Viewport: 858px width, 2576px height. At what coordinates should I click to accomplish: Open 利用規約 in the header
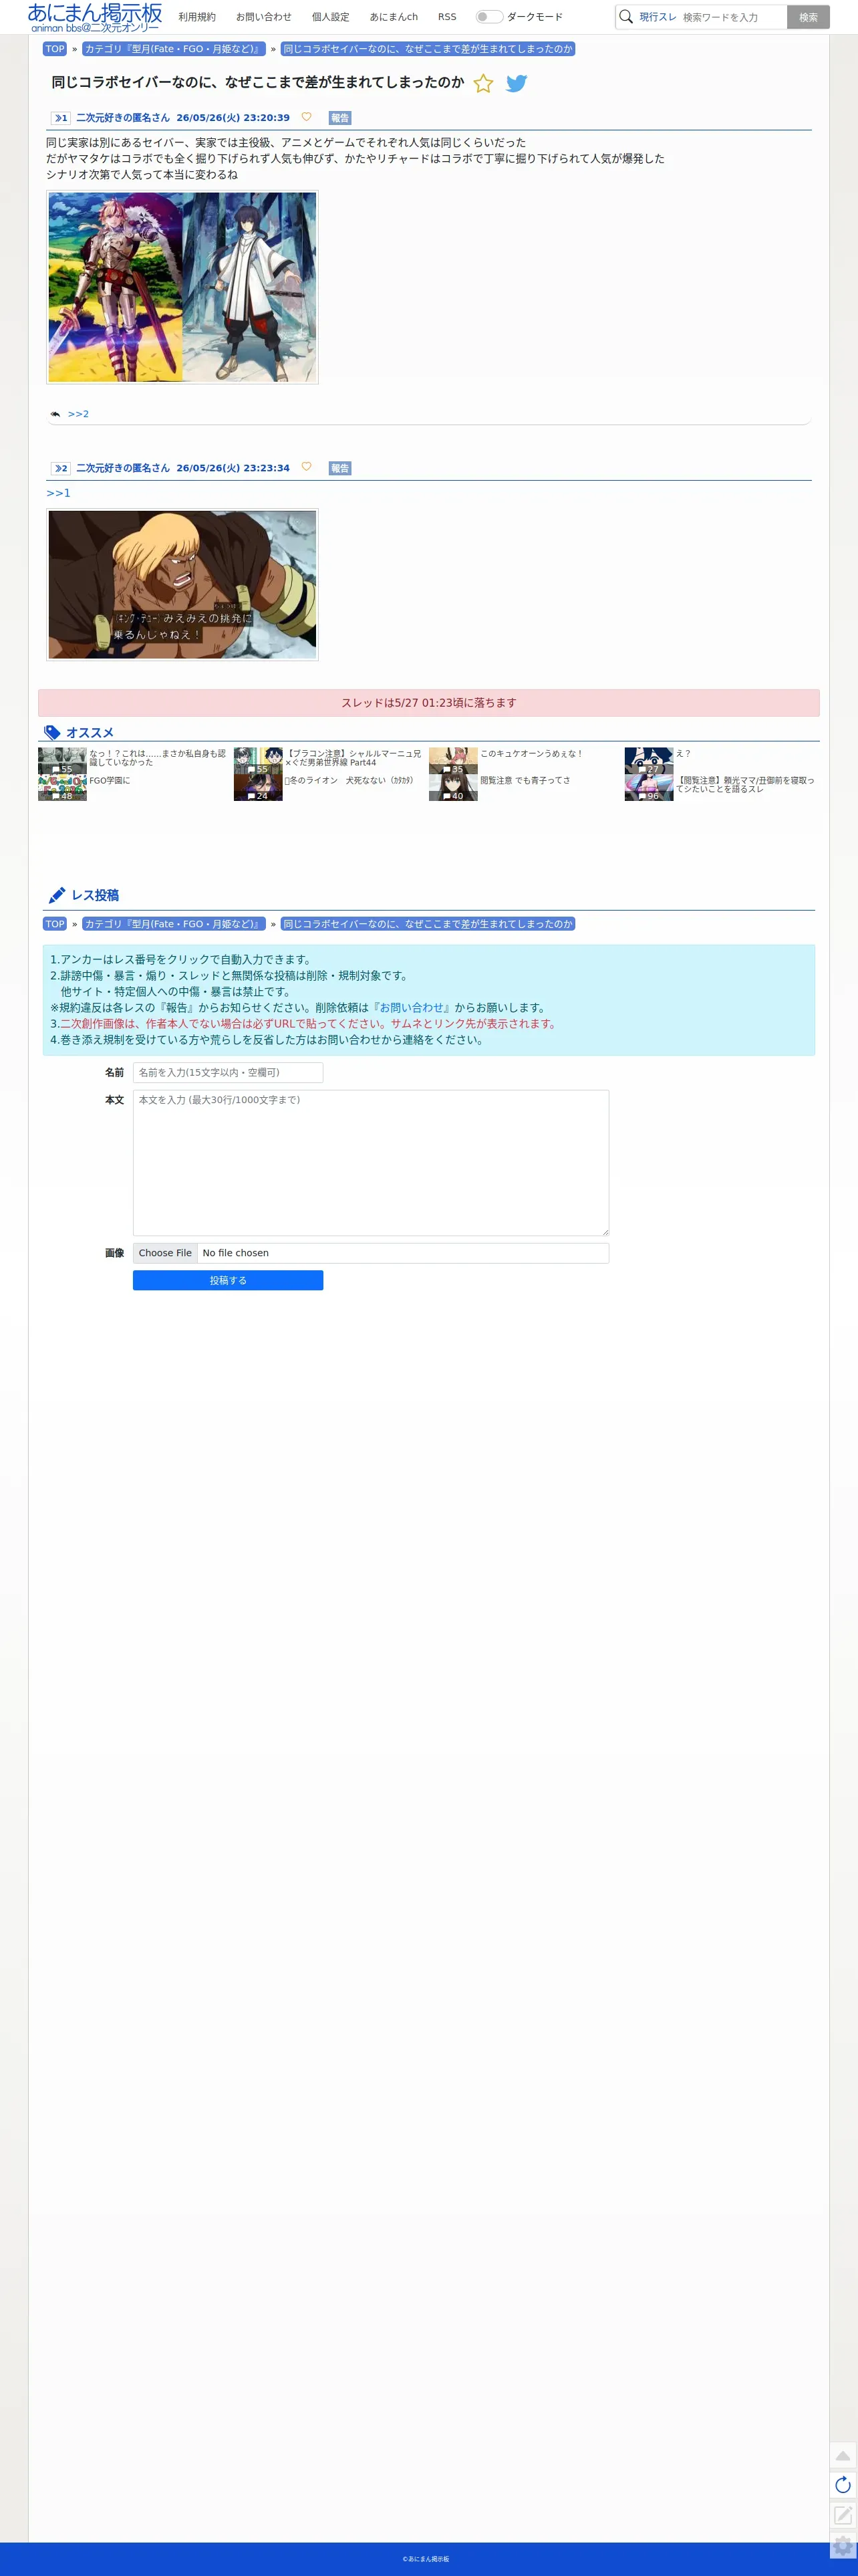[x=197, y=17]
